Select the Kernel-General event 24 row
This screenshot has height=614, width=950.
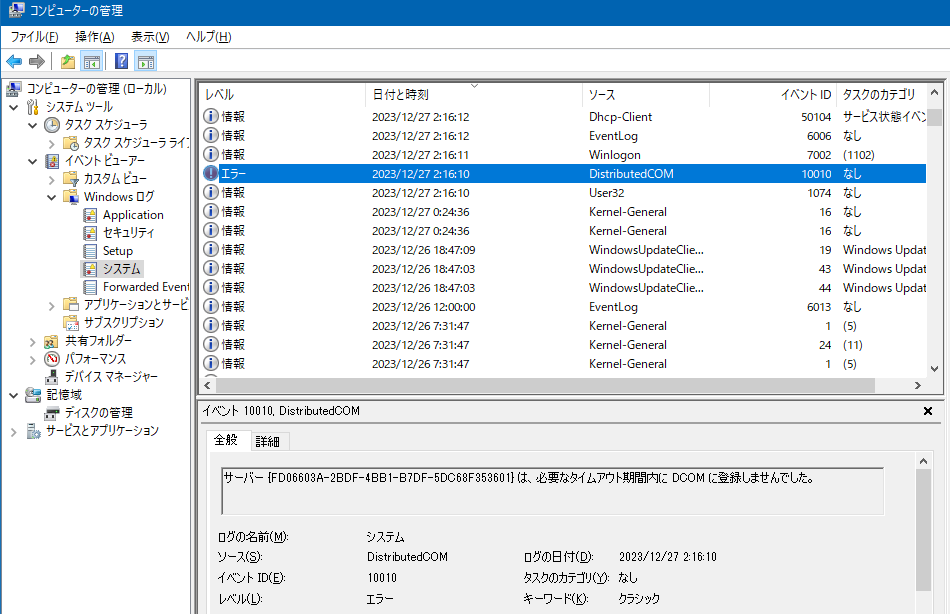tap(563, 345)
